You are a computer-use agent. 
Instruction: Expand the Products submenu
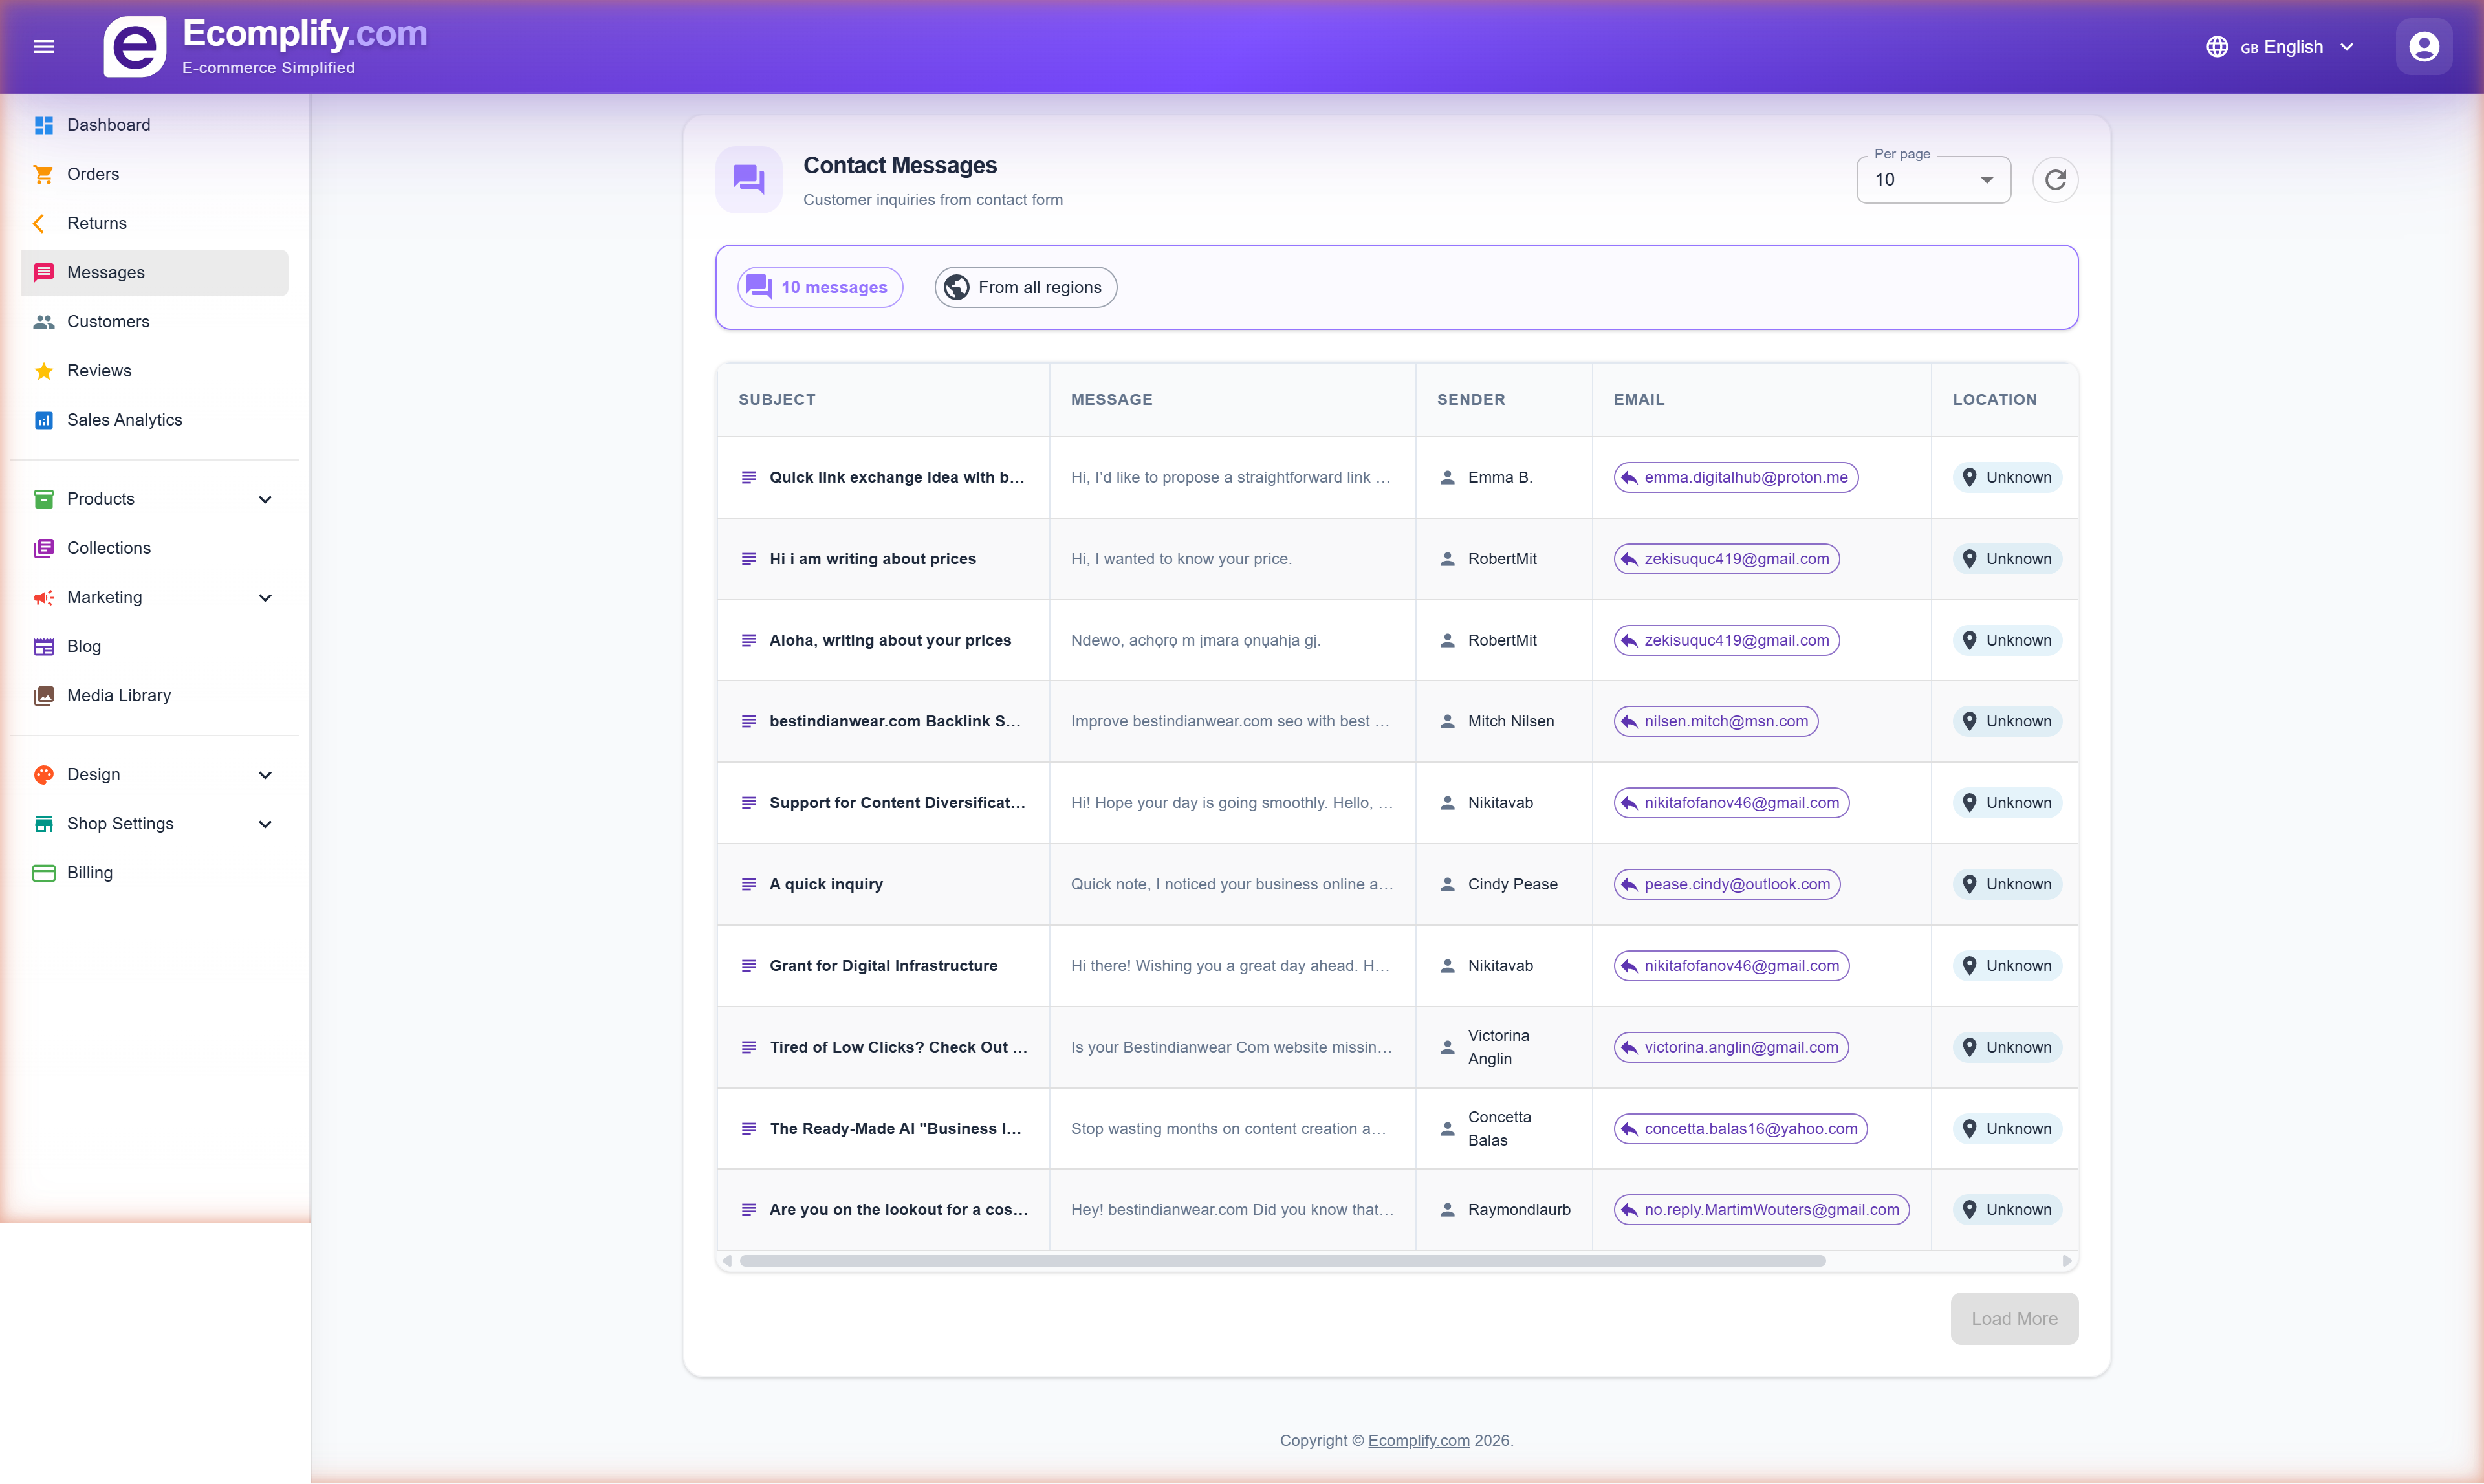click(x=265, y=499)
